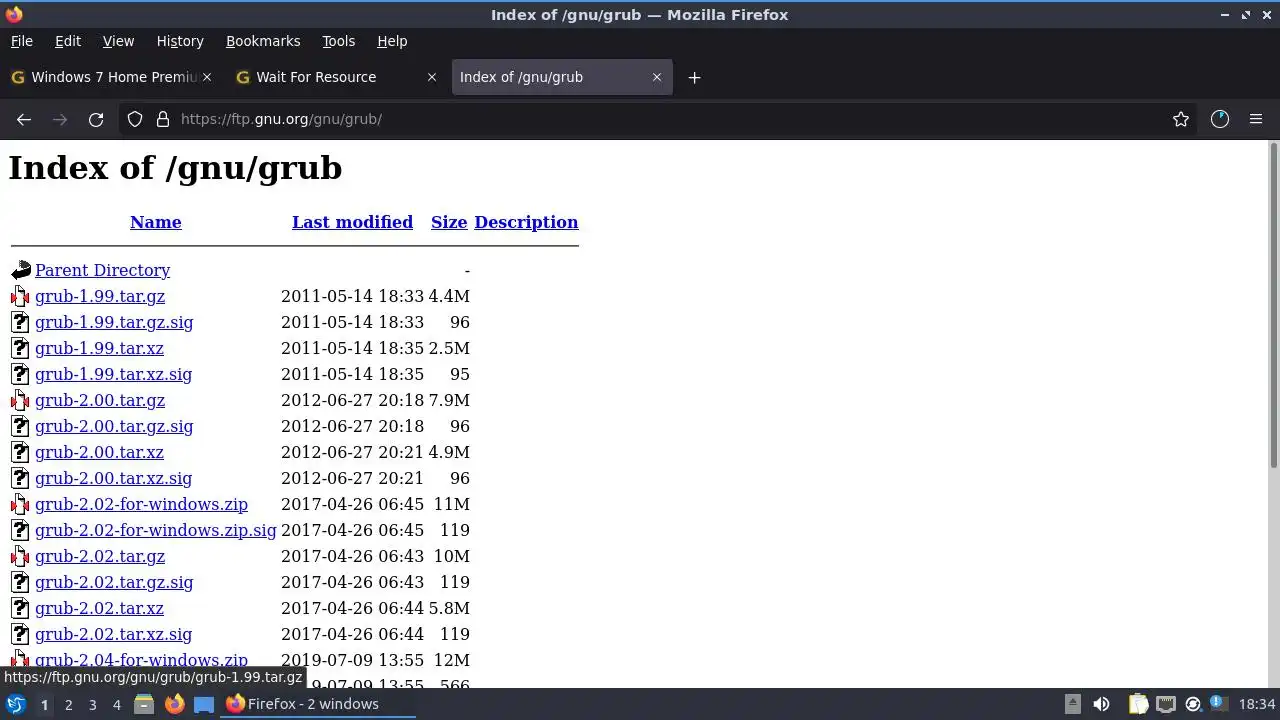Image resolution: width=1280 pixels, height=720 pixels.
Task: Click the Firefox account/profile toolbar icon
Action: click(1220, 119)
